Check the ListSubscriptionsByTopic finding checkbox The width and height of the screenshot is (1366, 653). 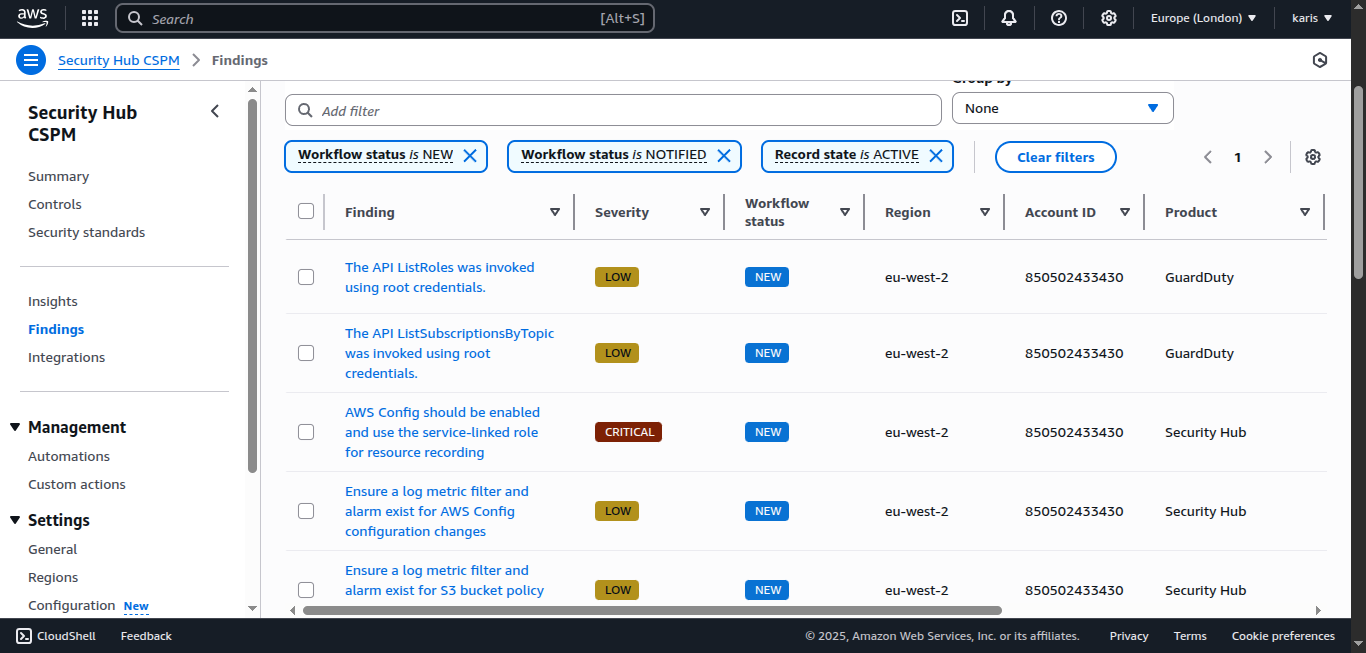pos(306,353)
